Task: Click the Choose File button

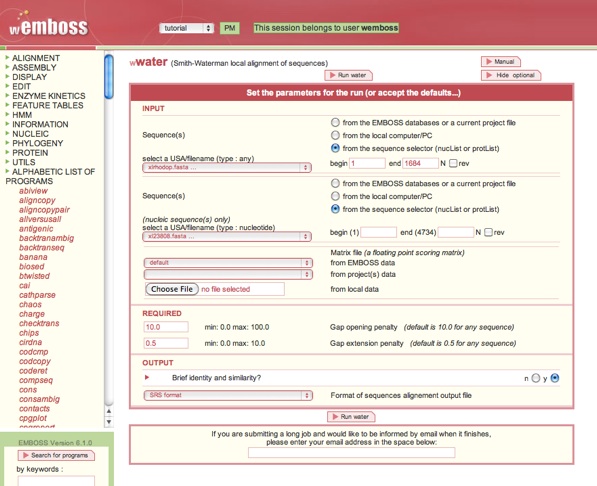Action: pyautogui.click(x=172, y=289)
